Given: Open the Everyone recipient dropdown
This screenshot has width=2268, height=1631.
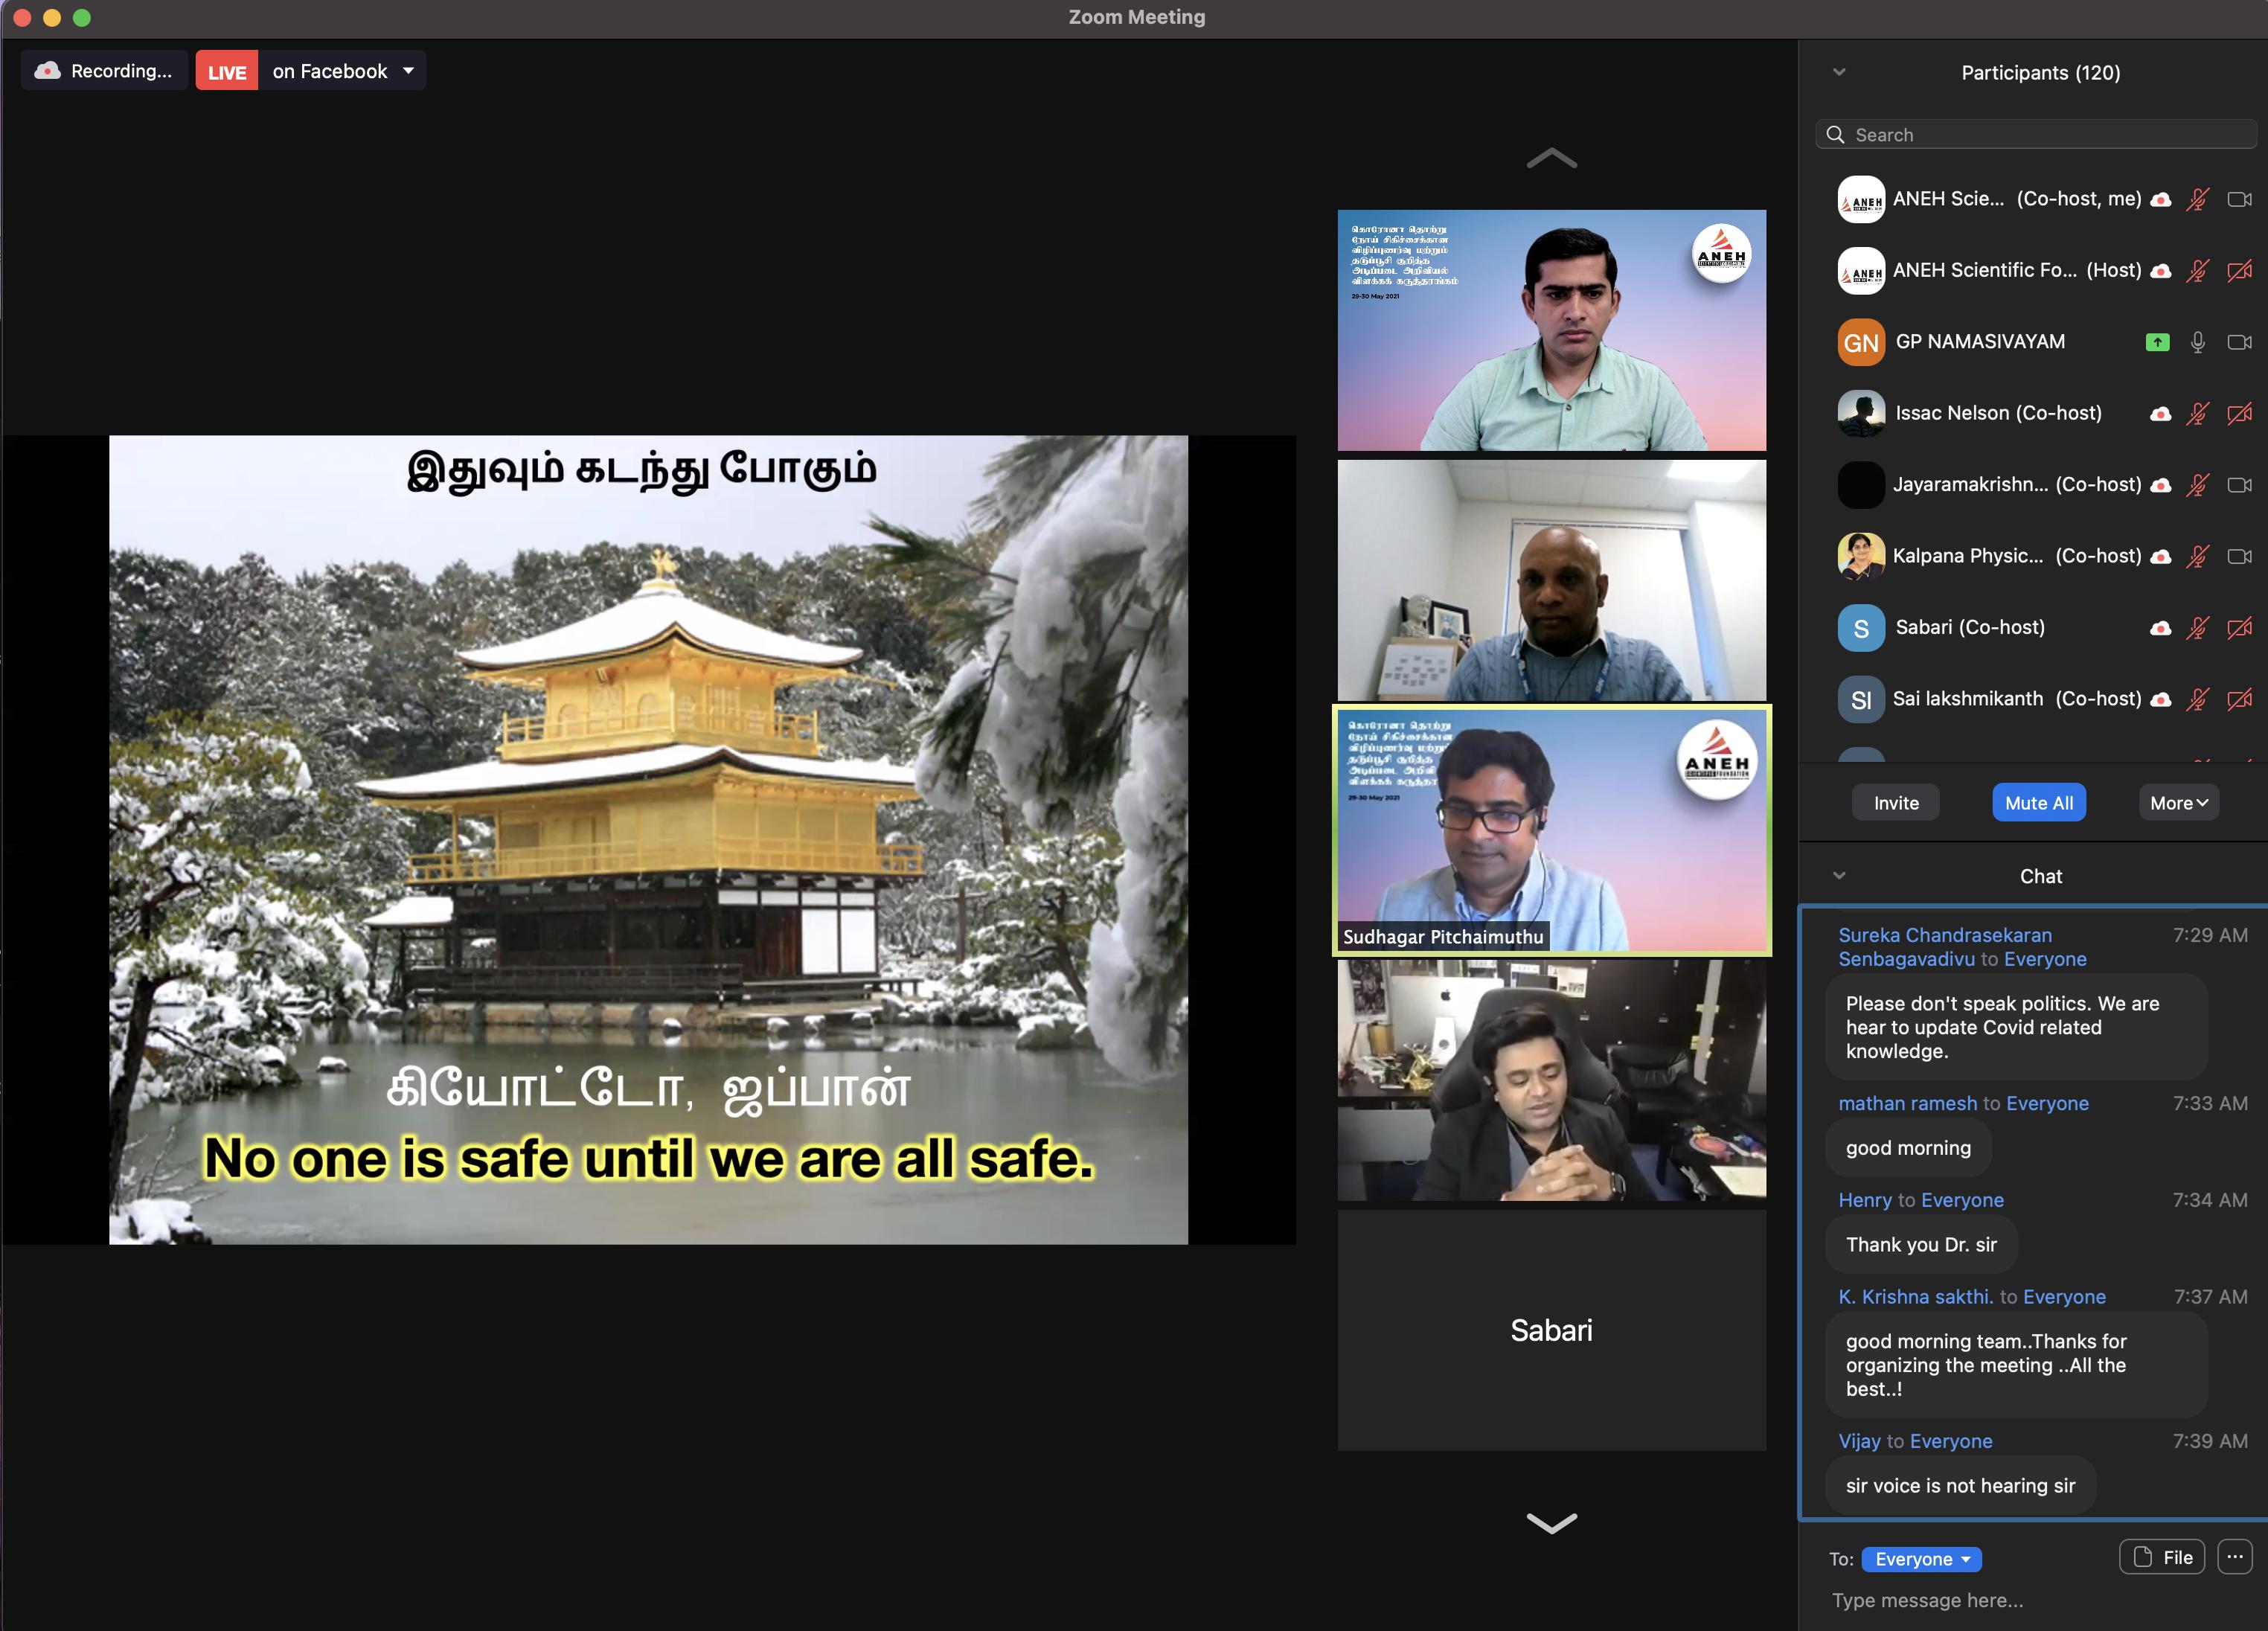Looking at the screenshot, I should point(1921,1559).
